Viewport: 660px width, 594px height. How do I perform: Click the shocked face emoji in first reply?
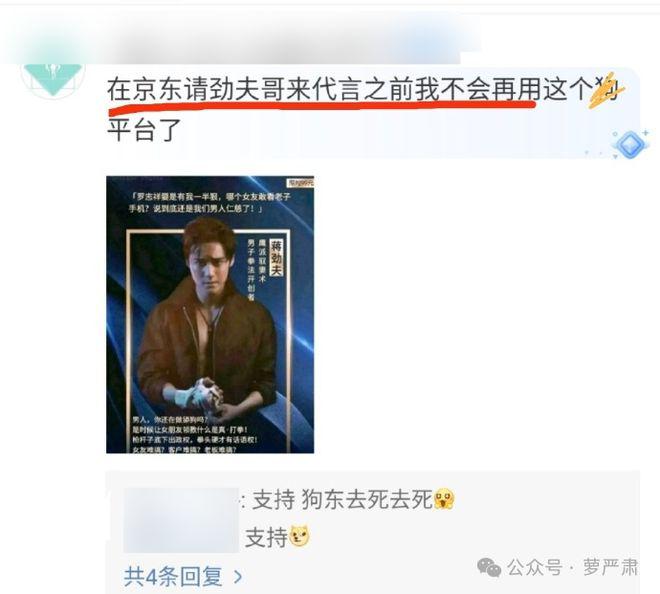tap(444, 499)
